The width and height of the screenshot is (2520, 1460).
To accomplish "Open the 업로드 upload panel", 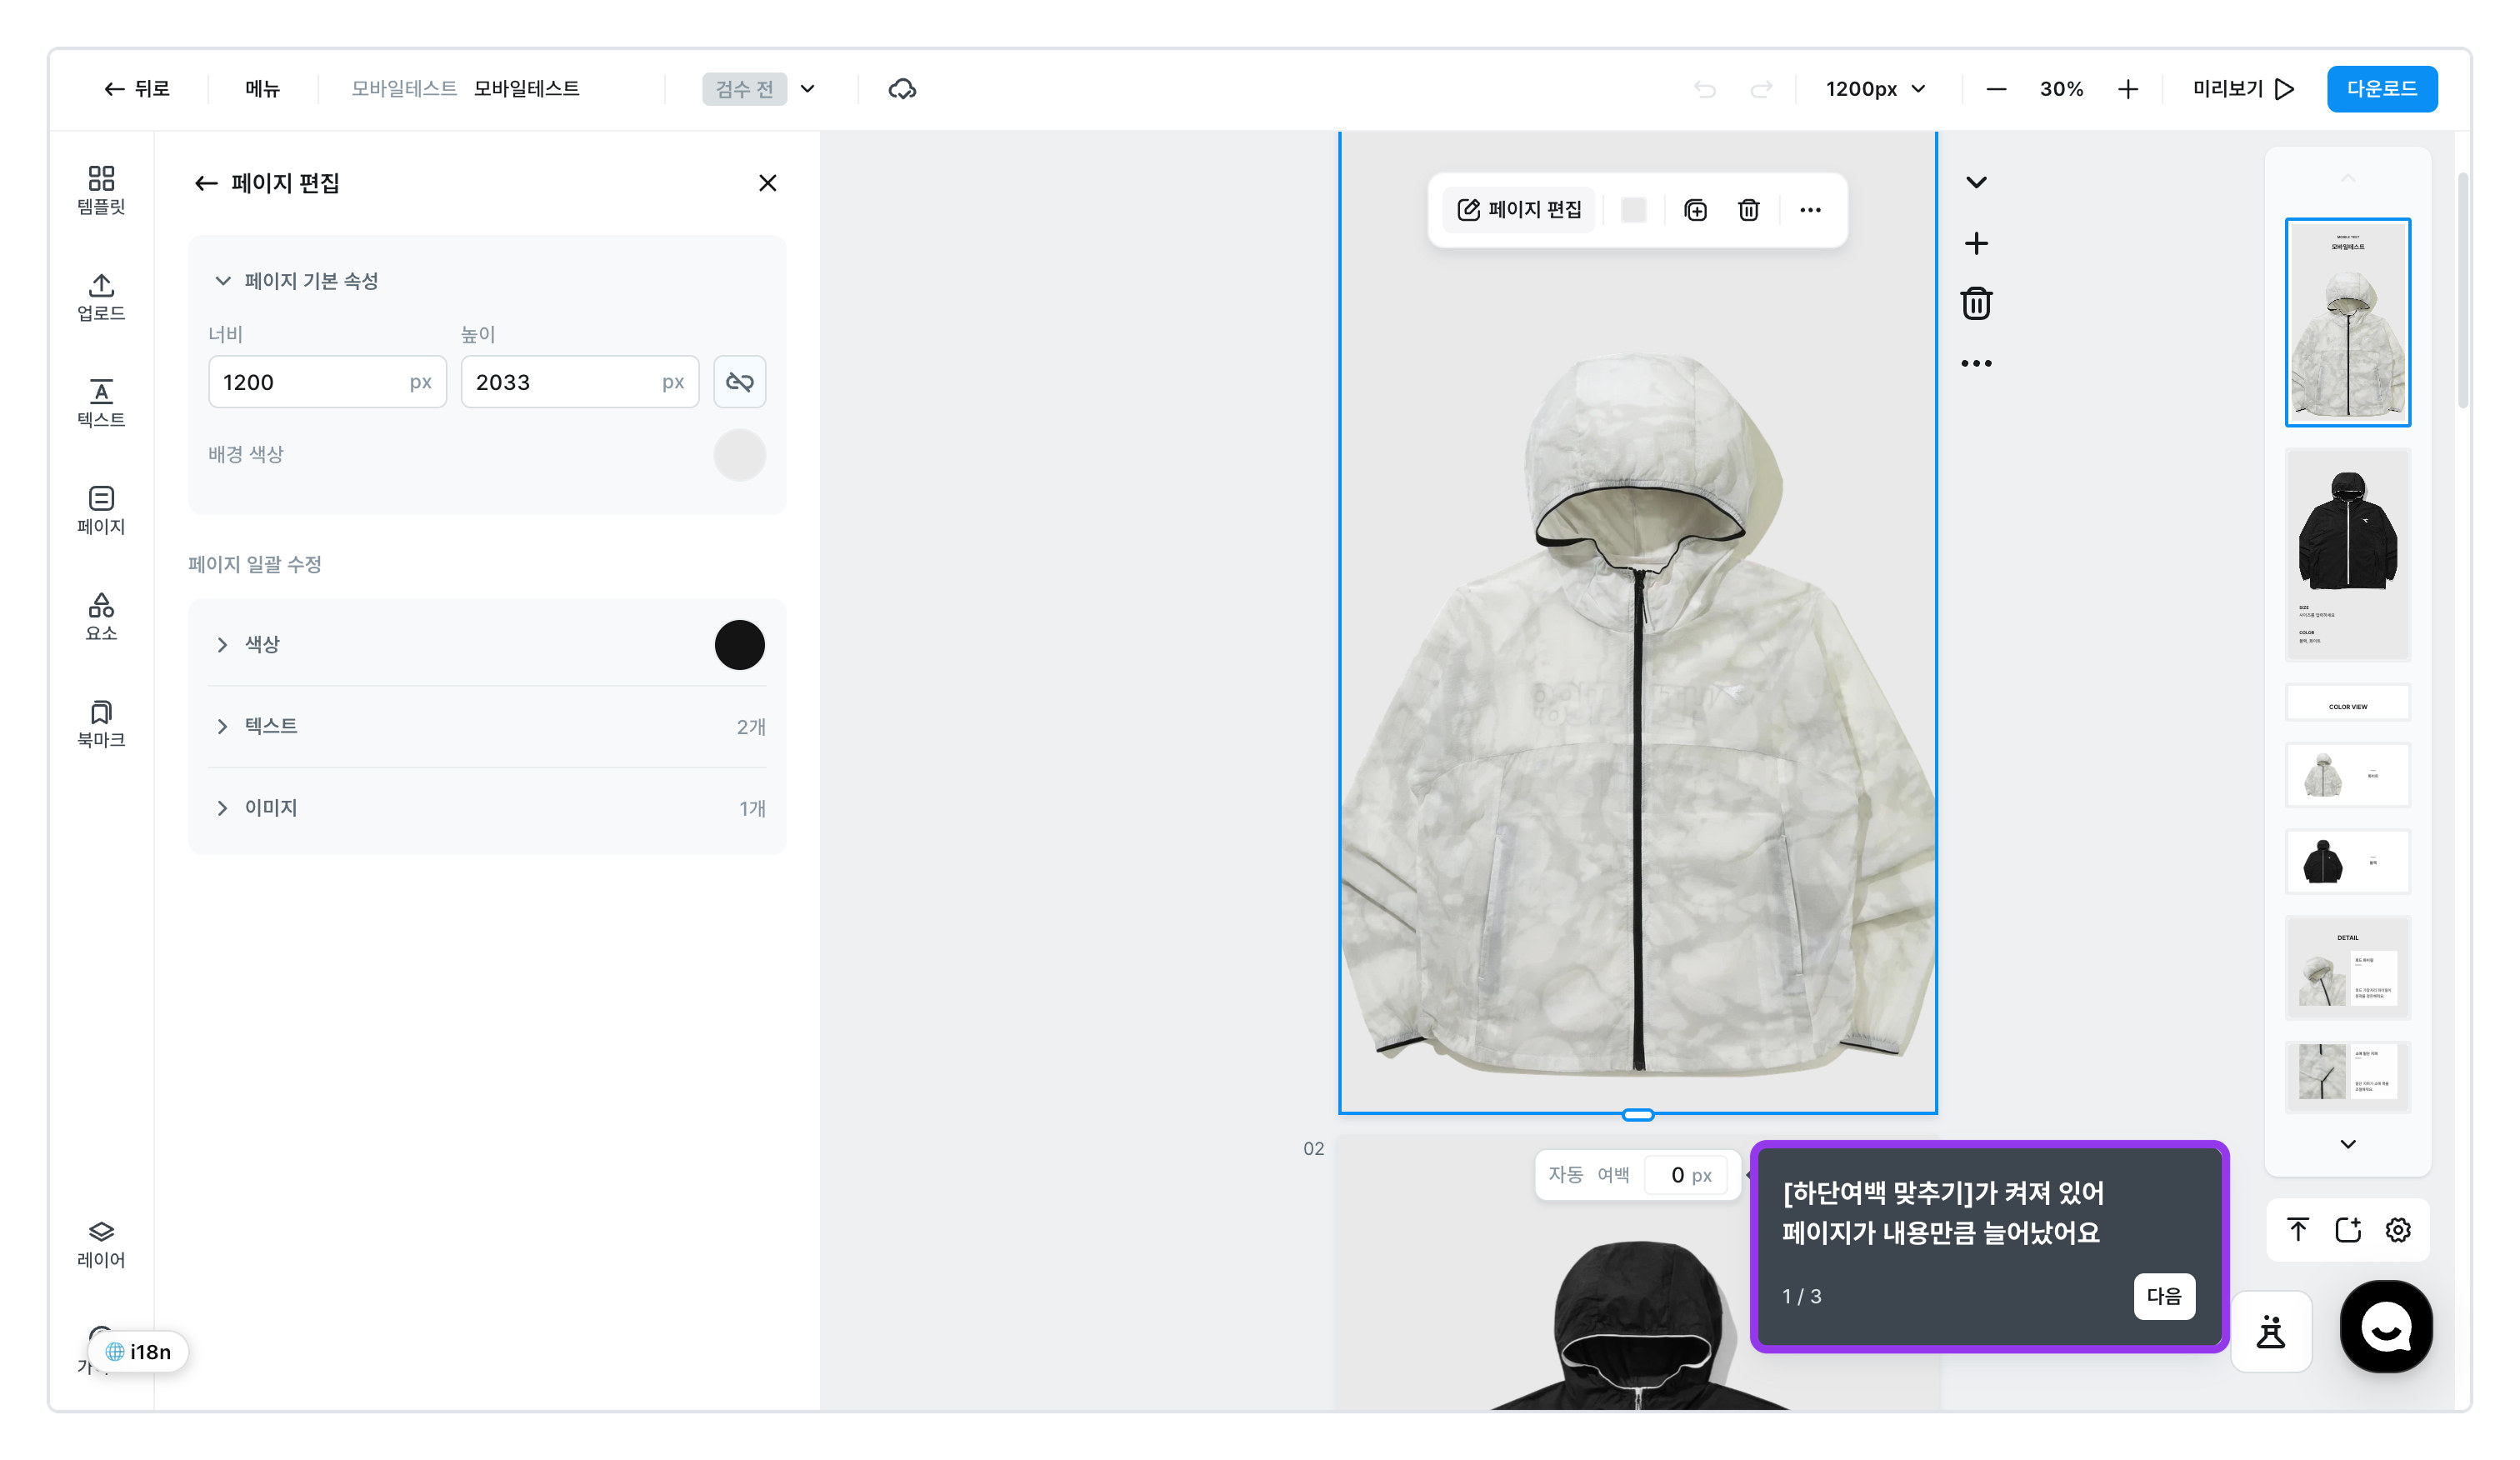I will pos(101,297).
